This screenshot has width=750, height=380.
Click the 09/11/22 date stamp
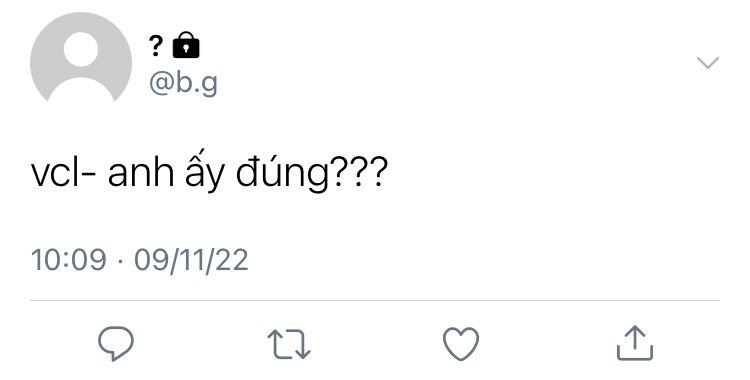(191, 260)
